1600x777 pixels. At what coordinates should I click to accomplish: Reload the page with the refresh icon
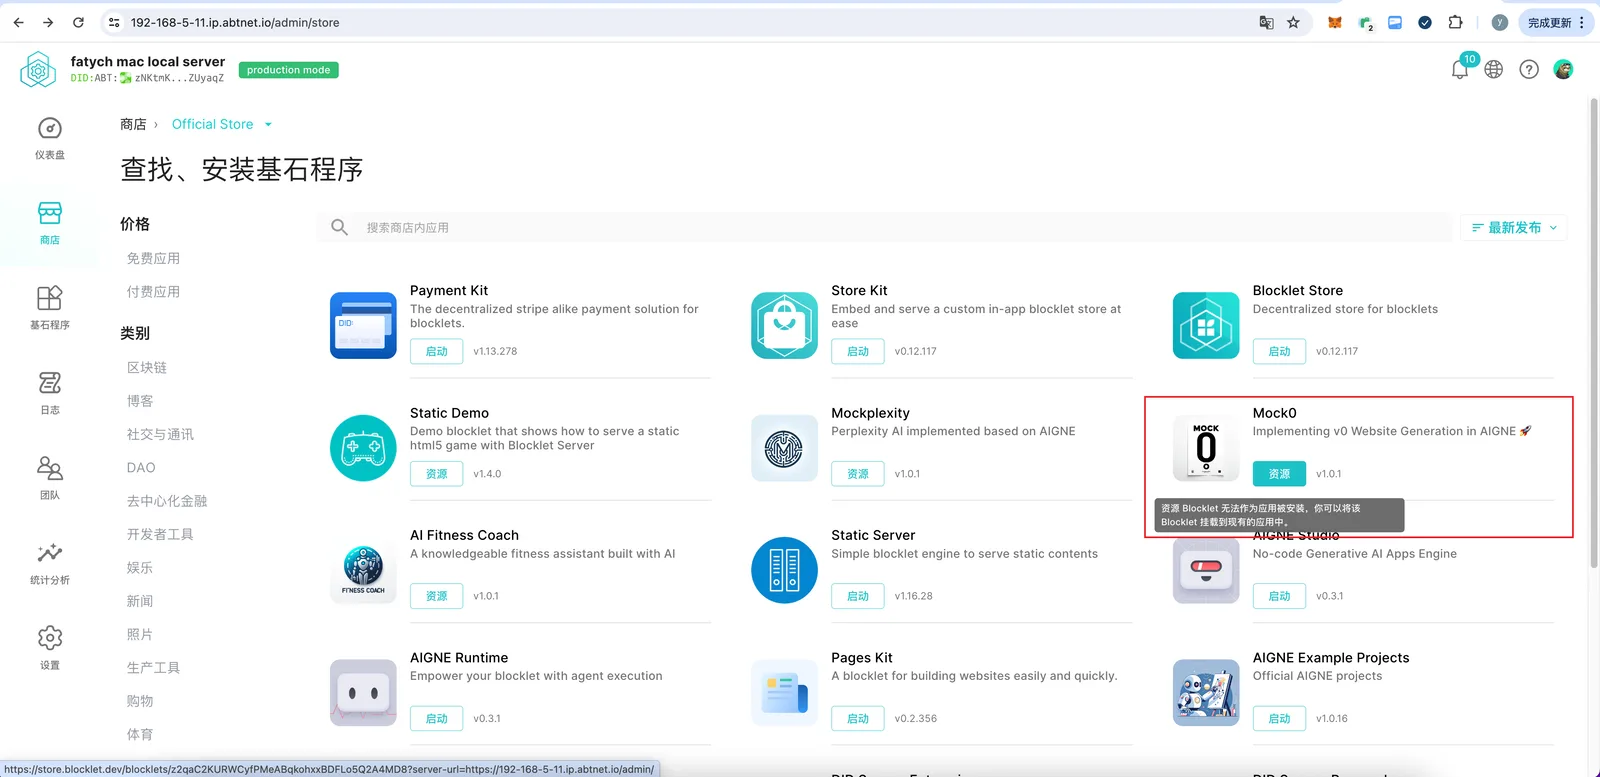[78, 22]
